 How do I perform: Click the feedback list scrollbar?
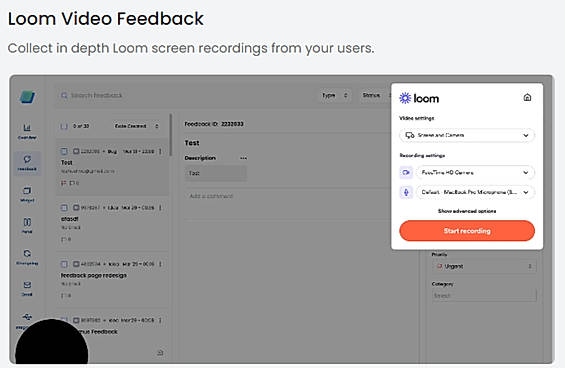[170, 135]
